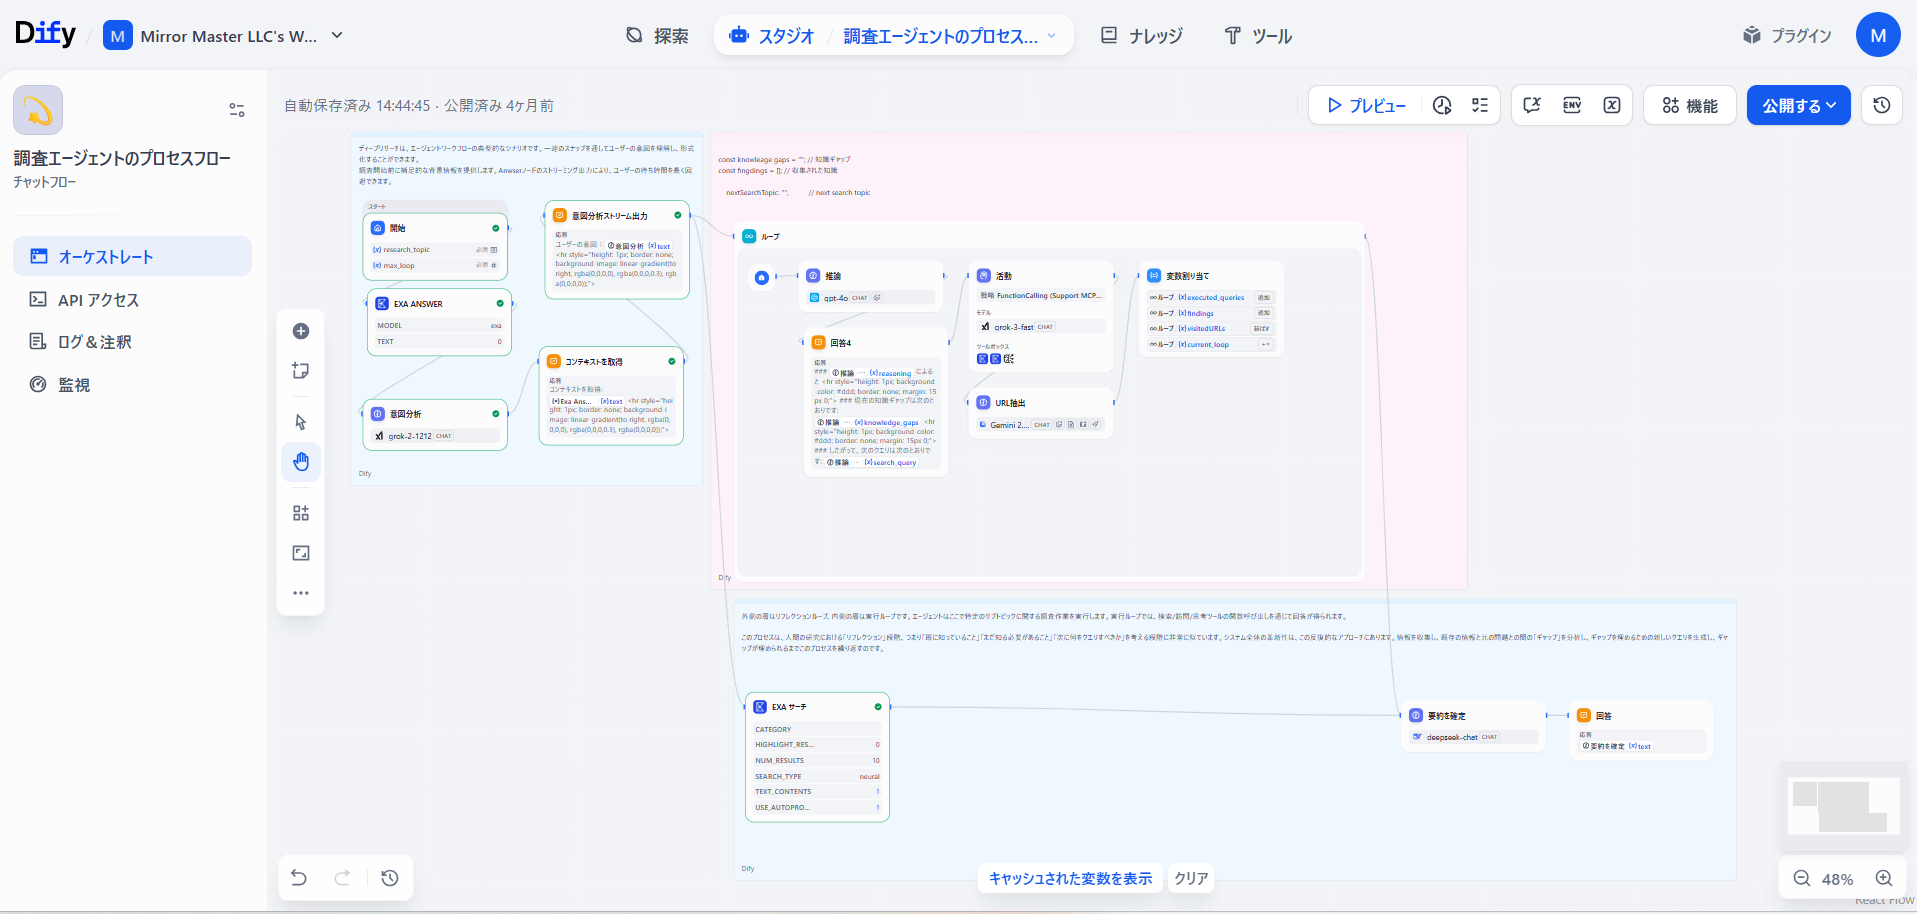This screenshot has width=1917, height=914.
Task: Add a note with the note icon
Action: point(300,371)
